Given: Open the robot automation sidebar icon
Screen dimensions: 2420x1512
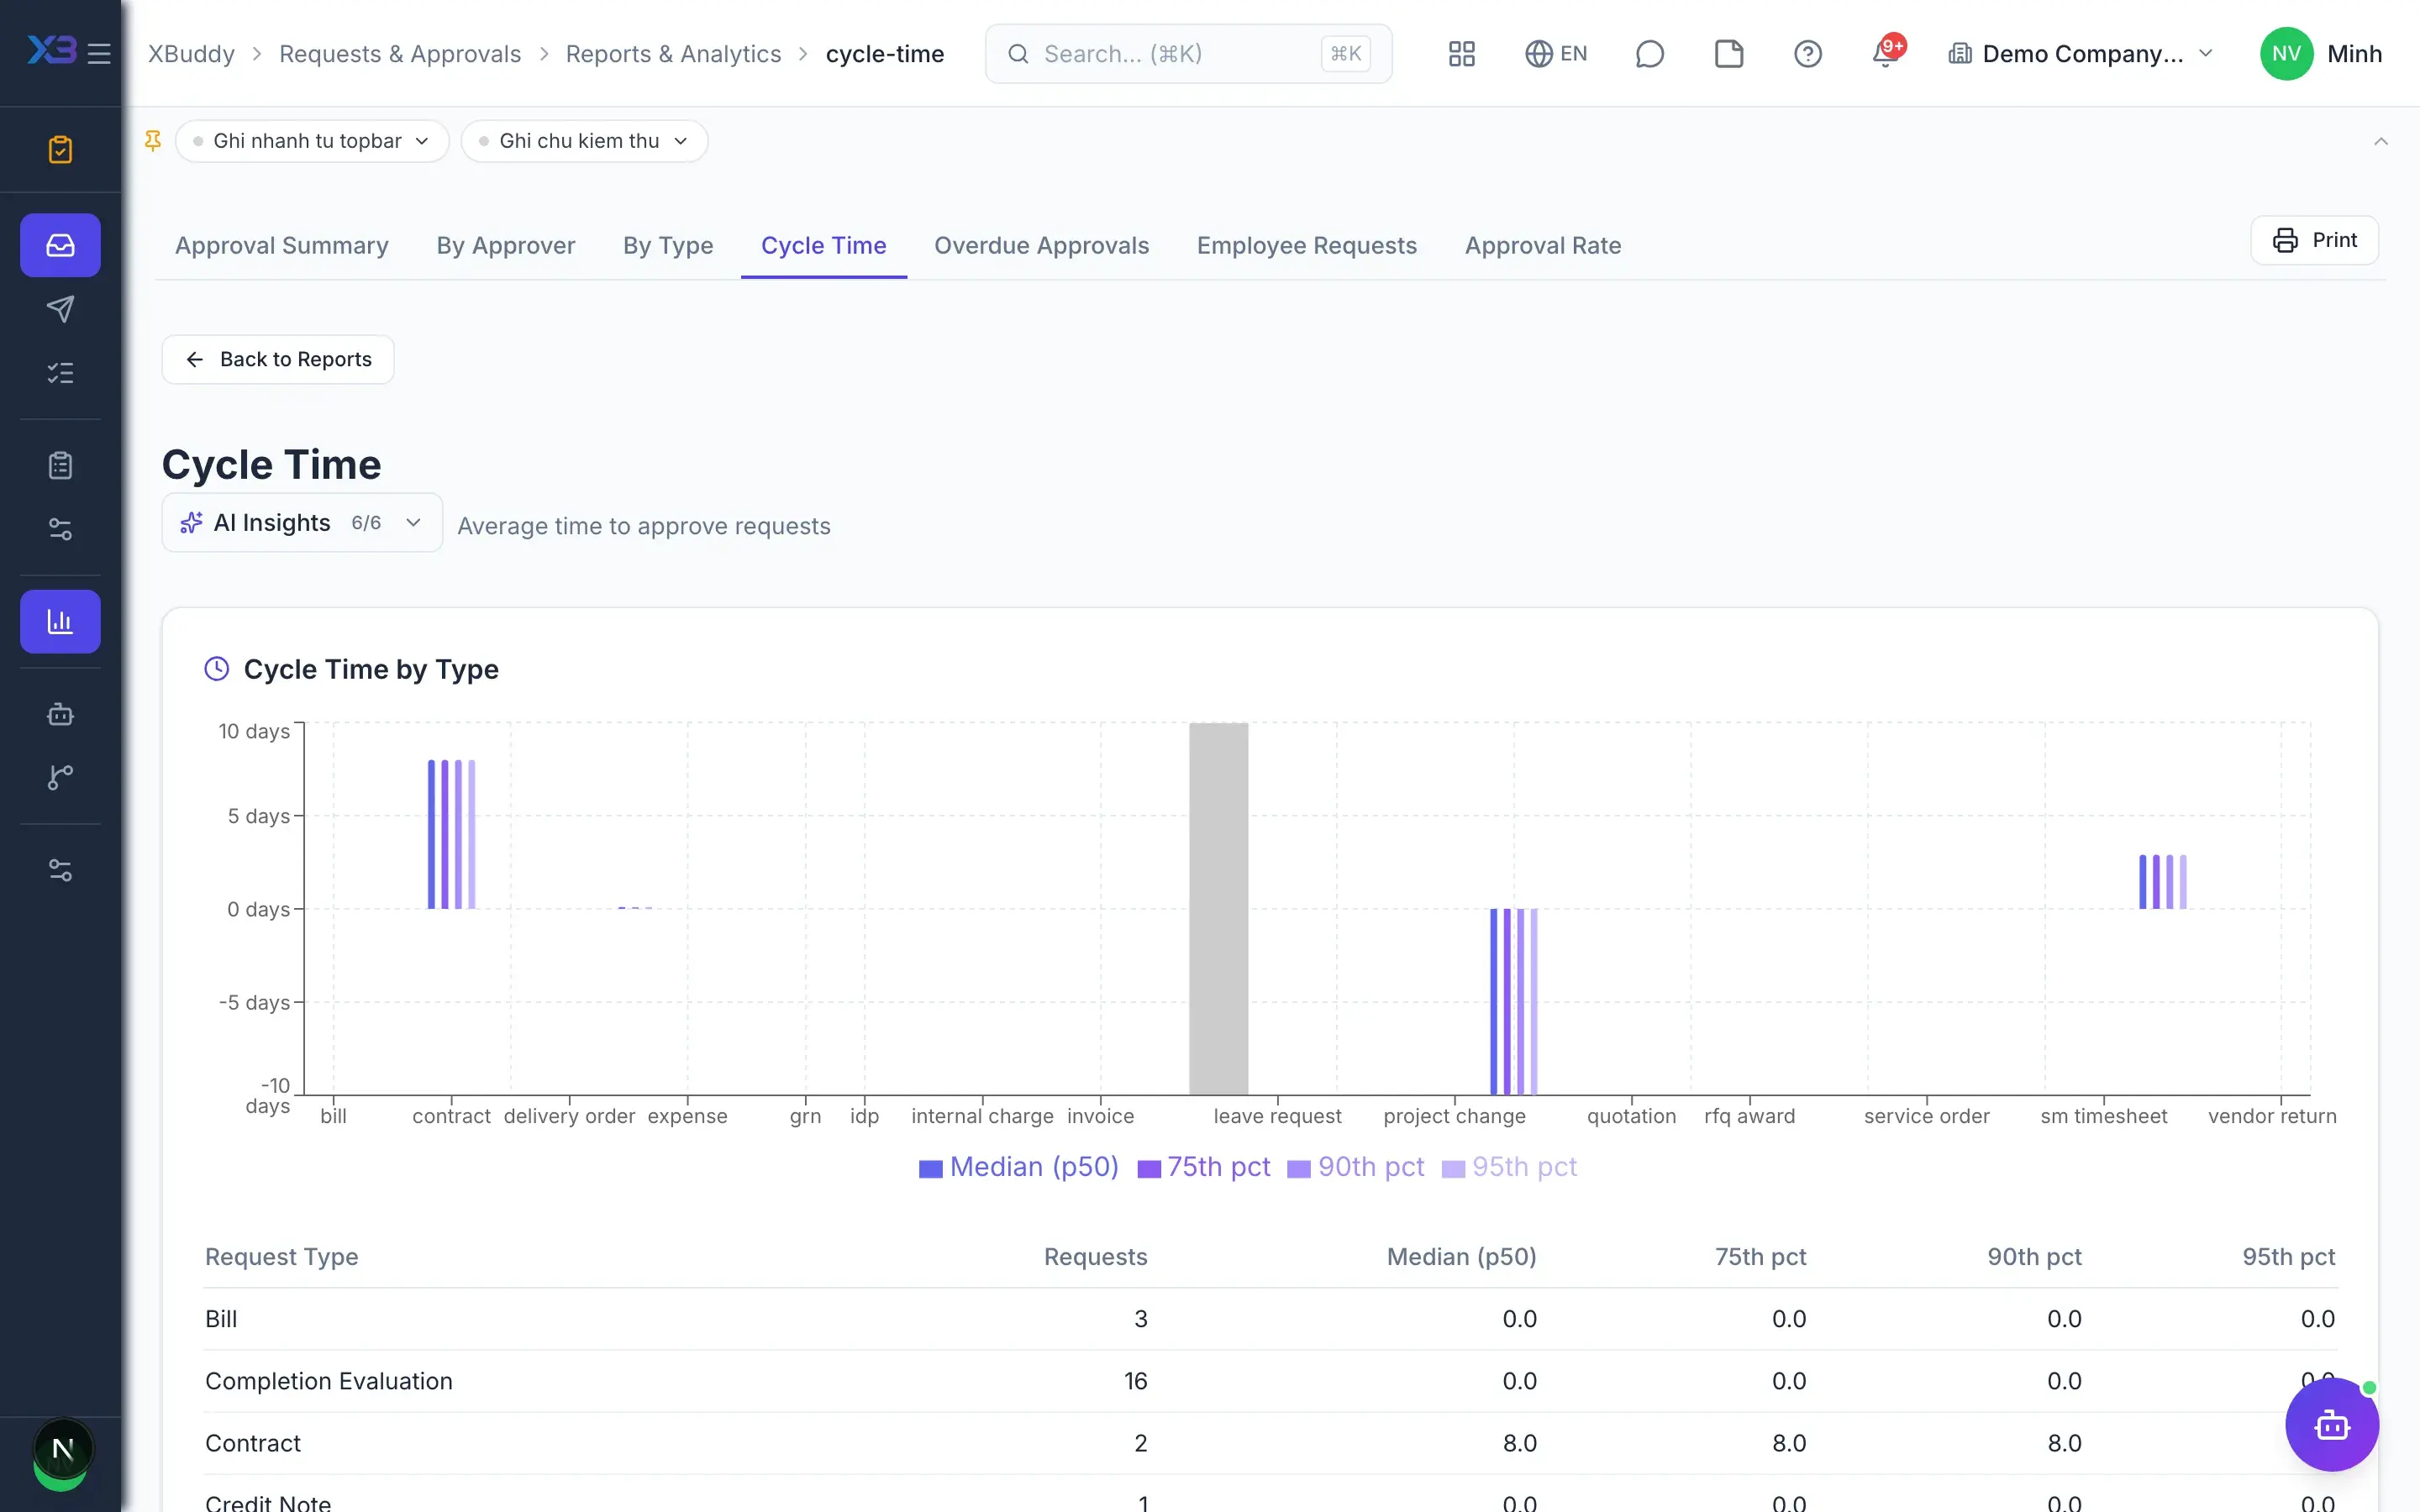Looking at the screenshot, I should click(60, 714).
